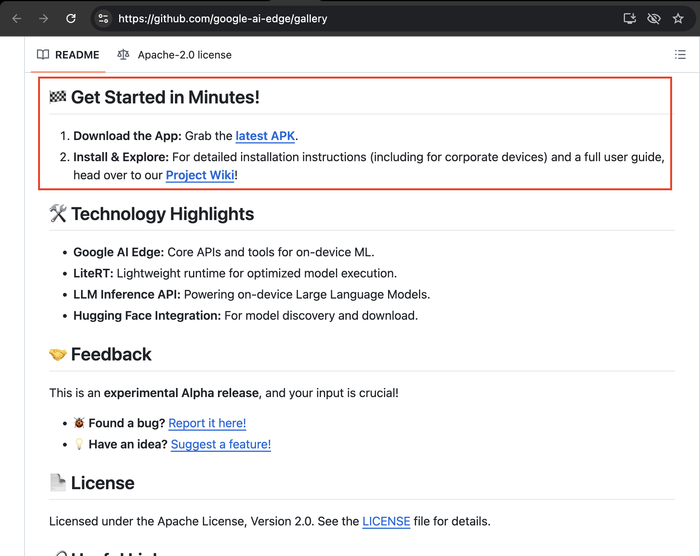Open the README outline menu
The height and width of the screenshot is (556, 700).
[x=680, y=55]
